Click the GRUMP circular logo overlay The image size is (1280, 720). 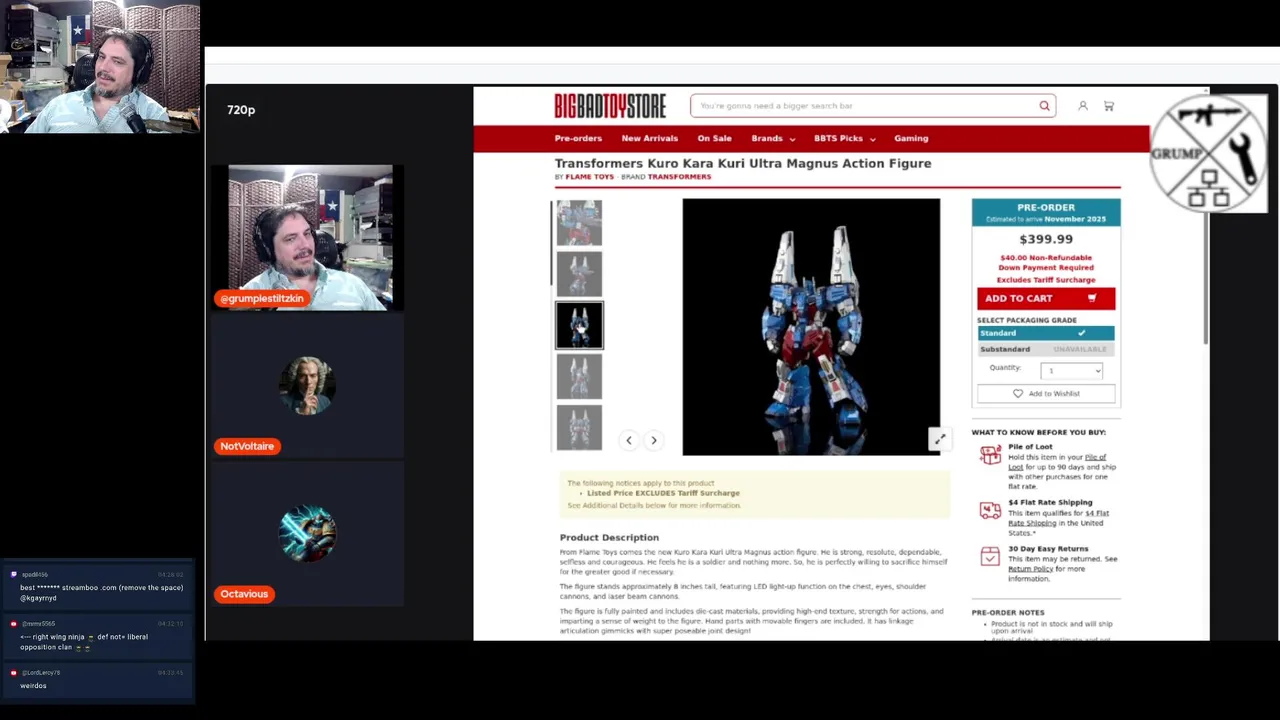coord(1208,153)
